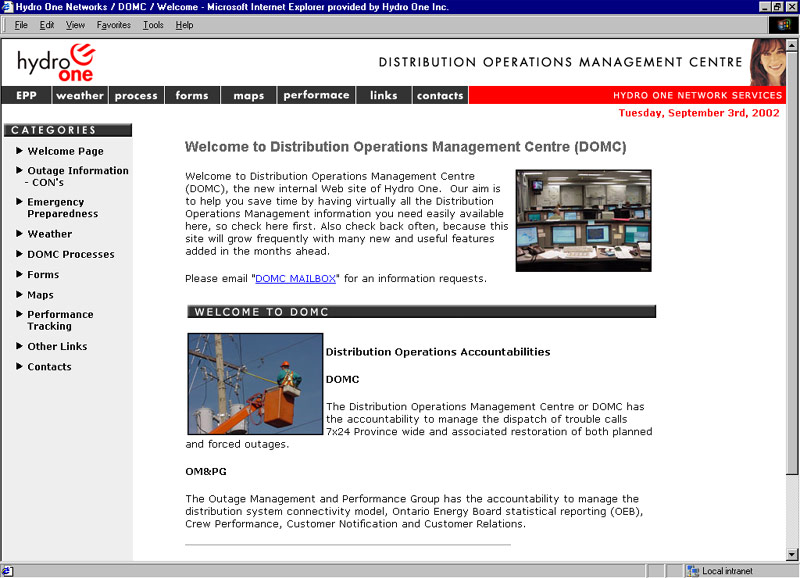Click the lineman bucket truck photo
The width and height of the screenshot is (800, 578).
(x=255, y=384)
